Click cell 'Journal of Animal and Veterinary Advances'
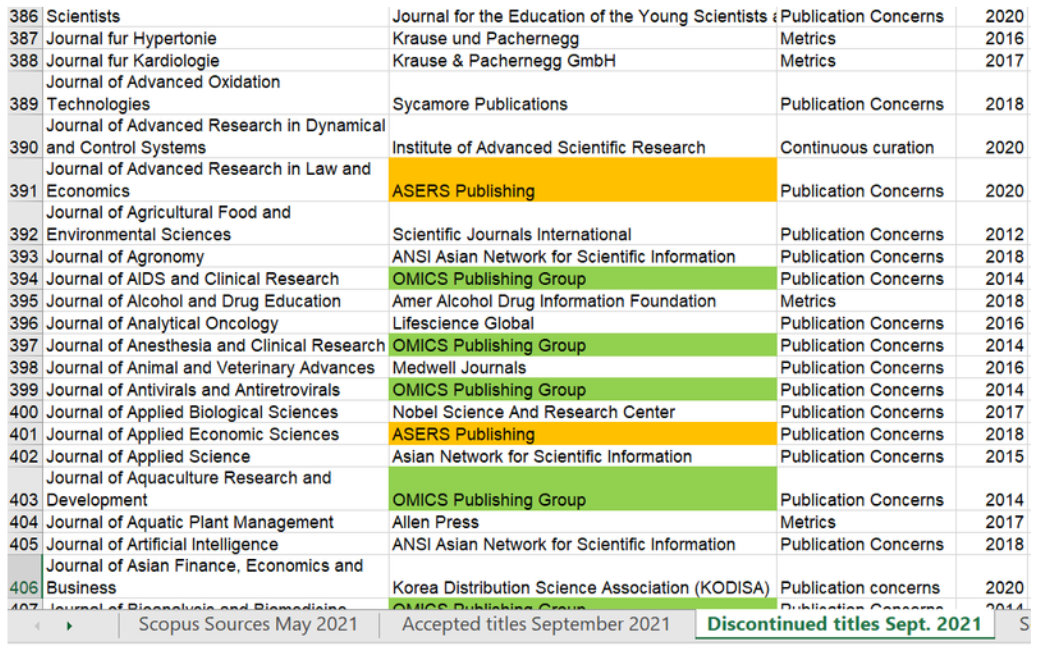This screenshot has height=651, width=1038. [216, 368]
